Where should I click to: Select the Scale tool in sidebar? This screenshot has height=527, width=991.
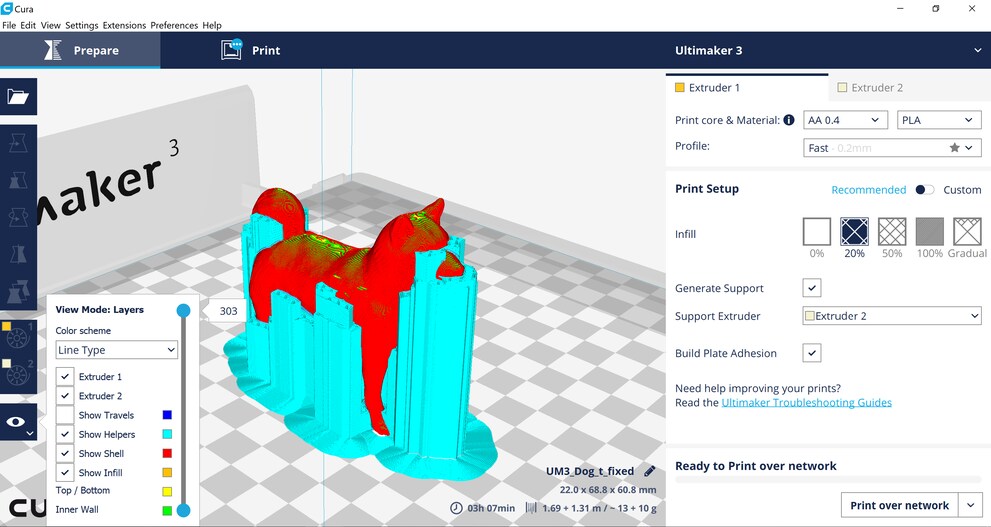18,181
